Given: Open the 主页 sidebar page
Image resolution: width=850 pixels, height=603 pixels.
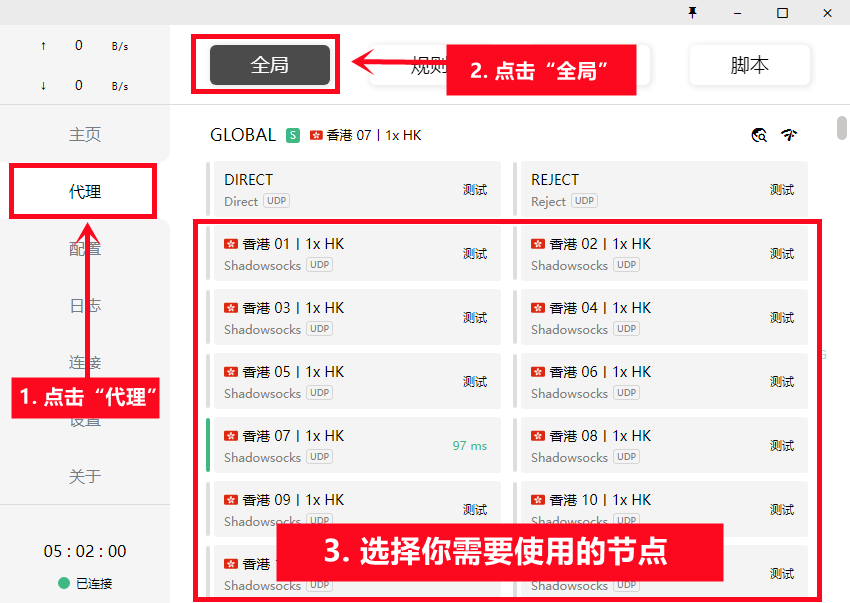Looking at the screenshot, I should tap(84, 134).
